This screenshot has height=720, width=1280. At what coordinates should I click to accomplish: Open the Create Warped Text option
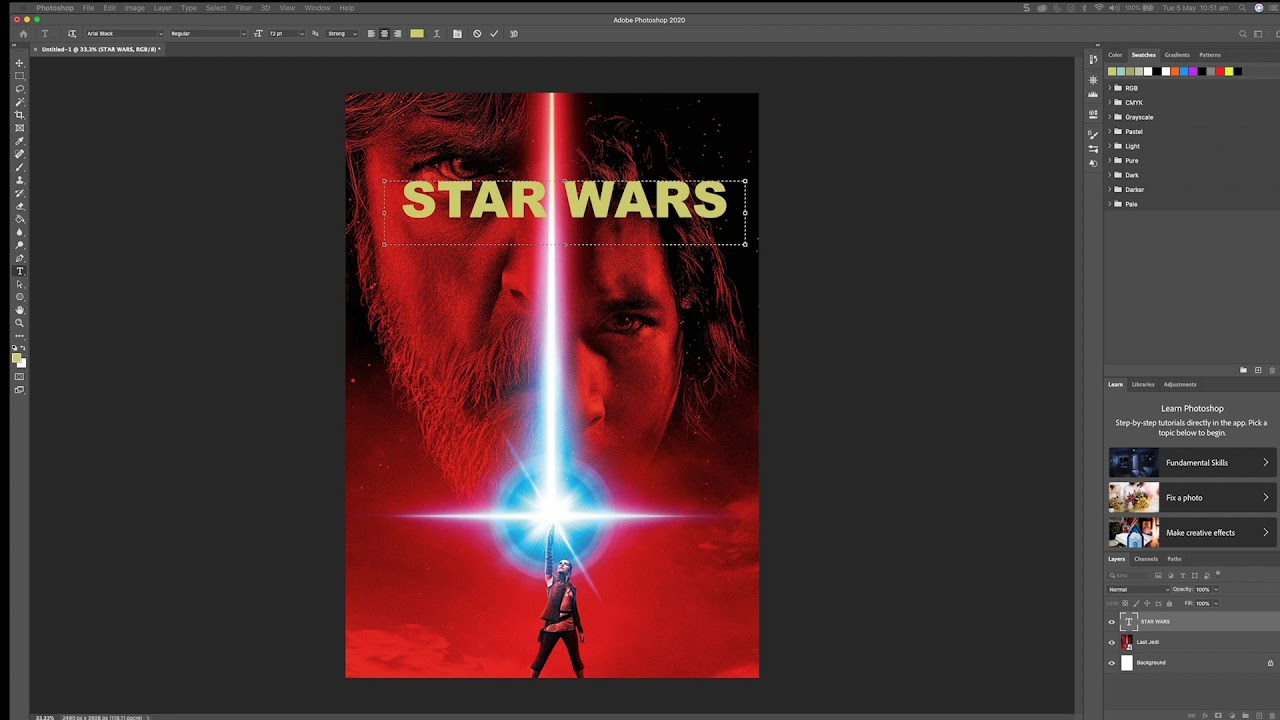(437, 34)
